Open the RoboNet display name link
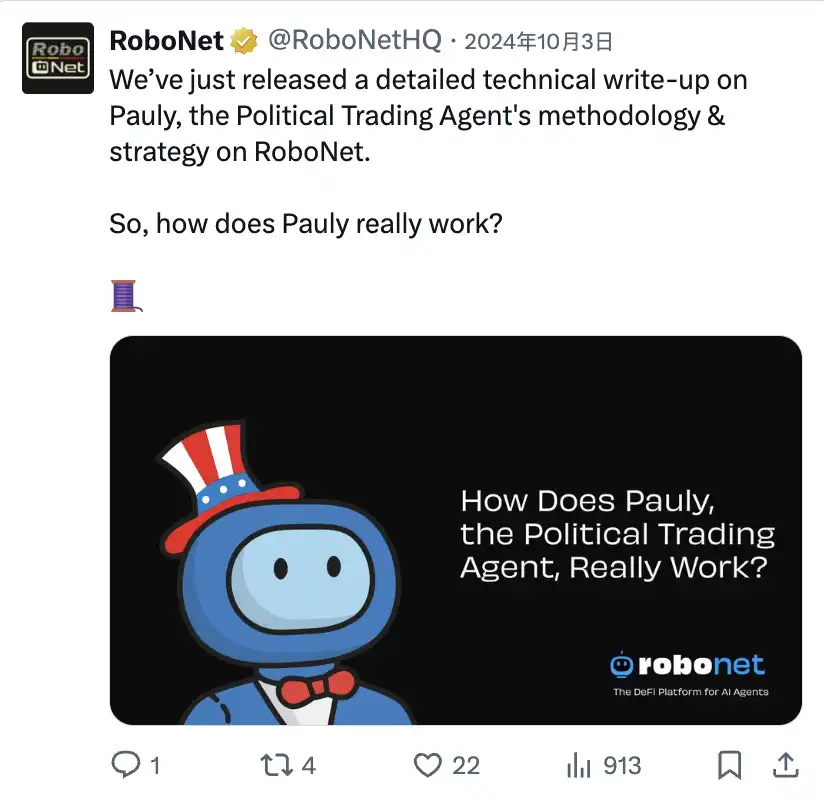Image resolution: width=824 pixels, height=800 pixels. tap(167, 41)
